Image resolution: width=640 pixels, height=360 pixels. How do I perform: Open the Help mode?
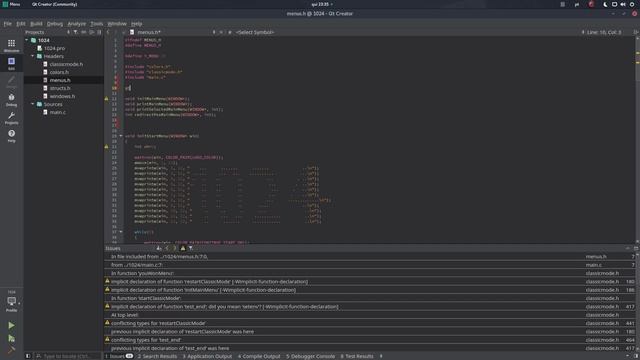pos(11,136)
